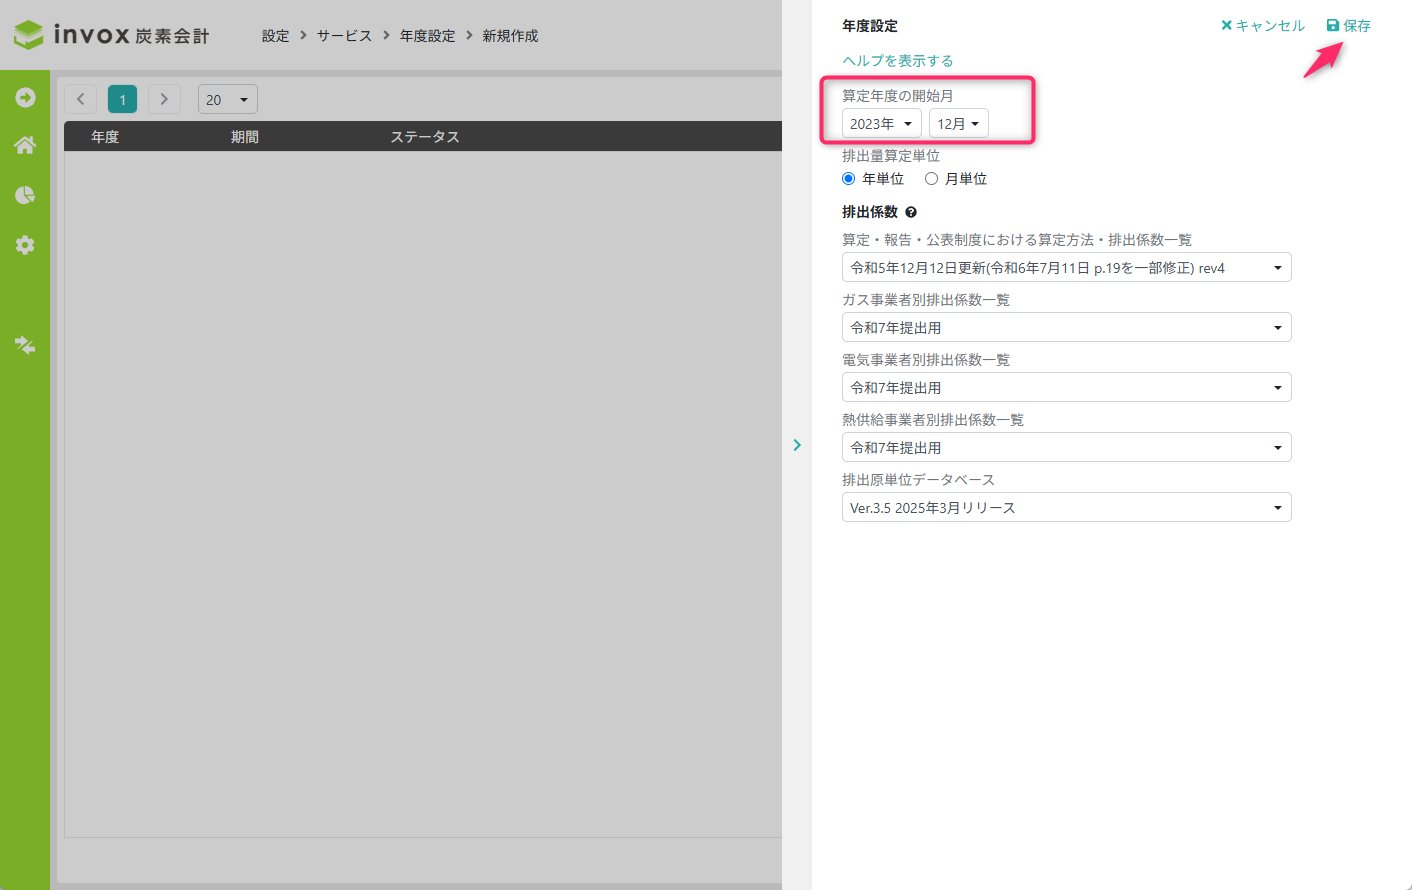Screen dimensions: 1412x890
Task: Click the キャンセル button
Action: [1263, 26]
